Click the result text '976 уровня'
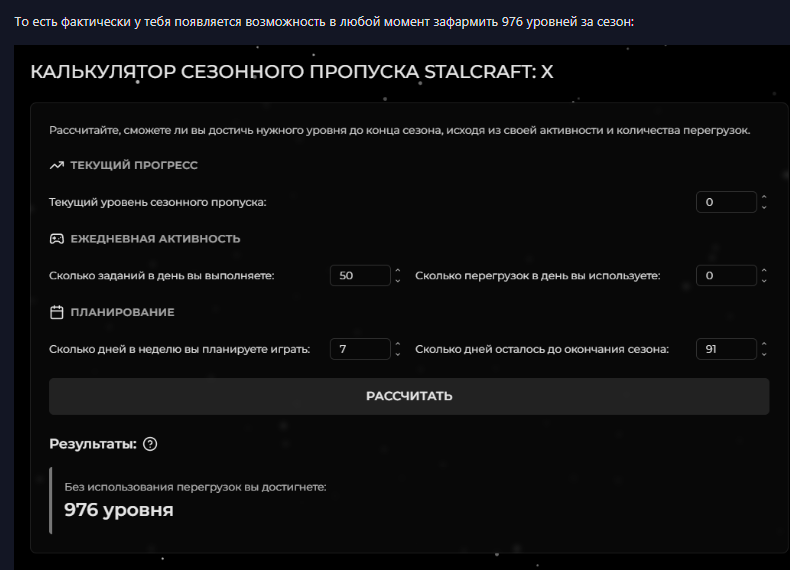790x570 pixels. pos(119,510)
